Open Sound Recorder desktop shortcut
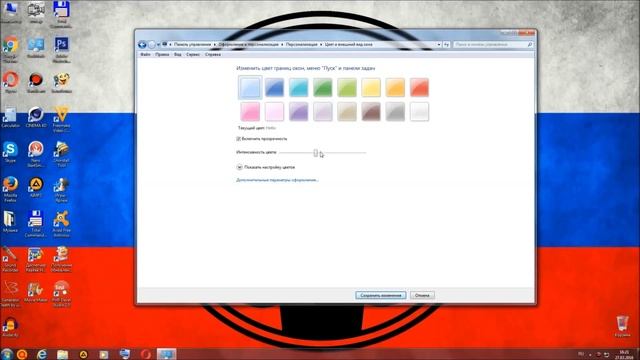This screenshot has height=360, width=640. point(10,259)
